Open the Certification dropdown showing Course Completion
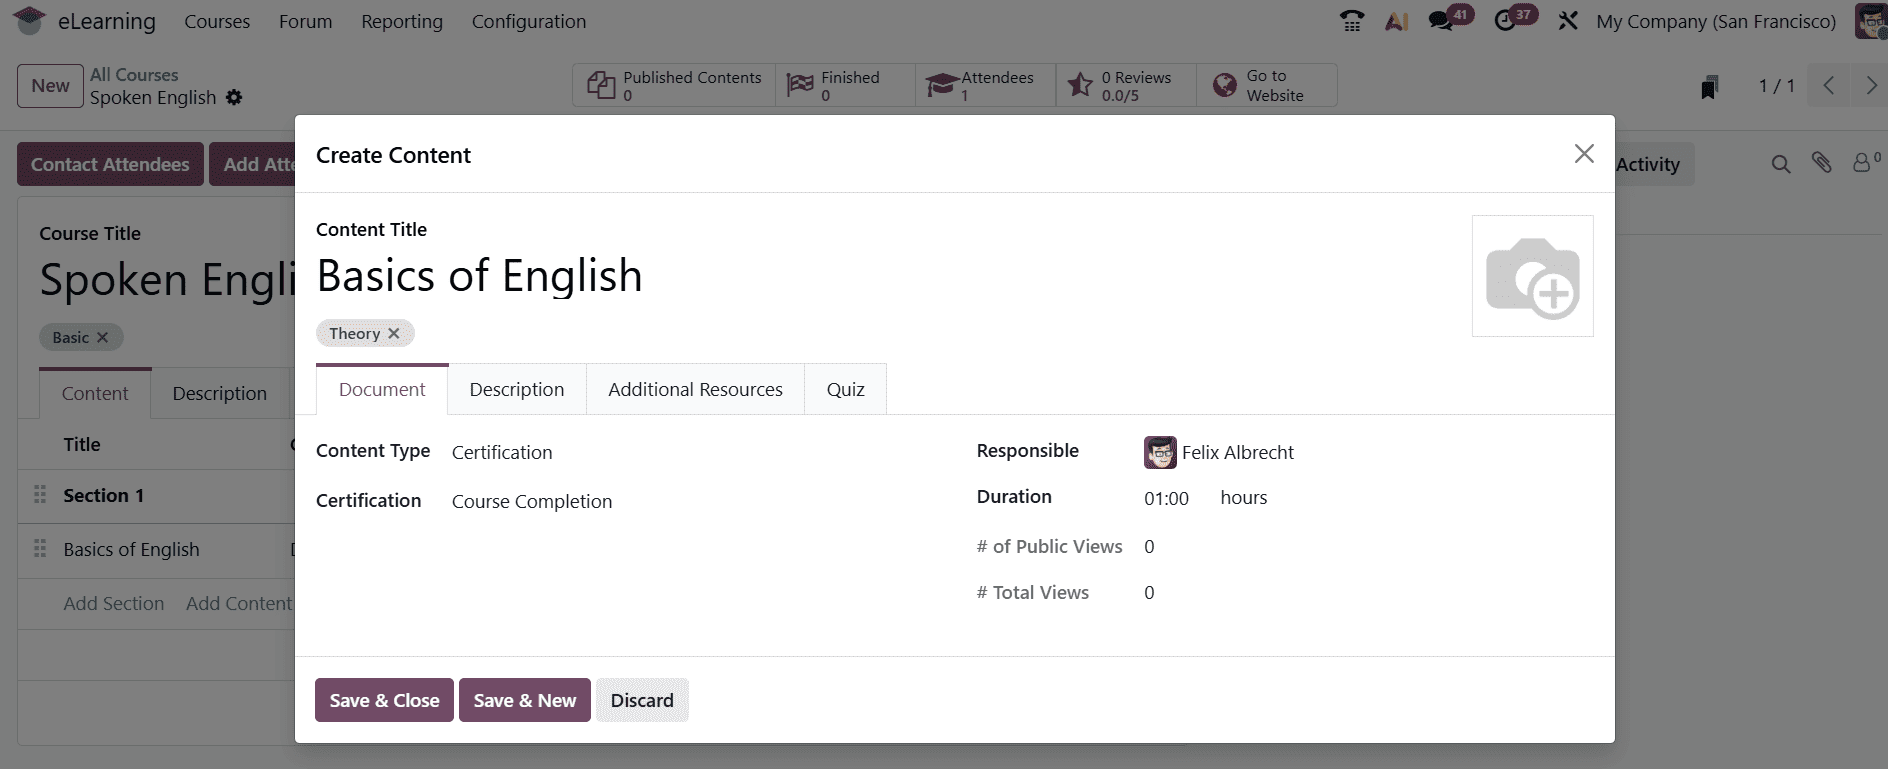1888x769 pixels. (690, 501)
